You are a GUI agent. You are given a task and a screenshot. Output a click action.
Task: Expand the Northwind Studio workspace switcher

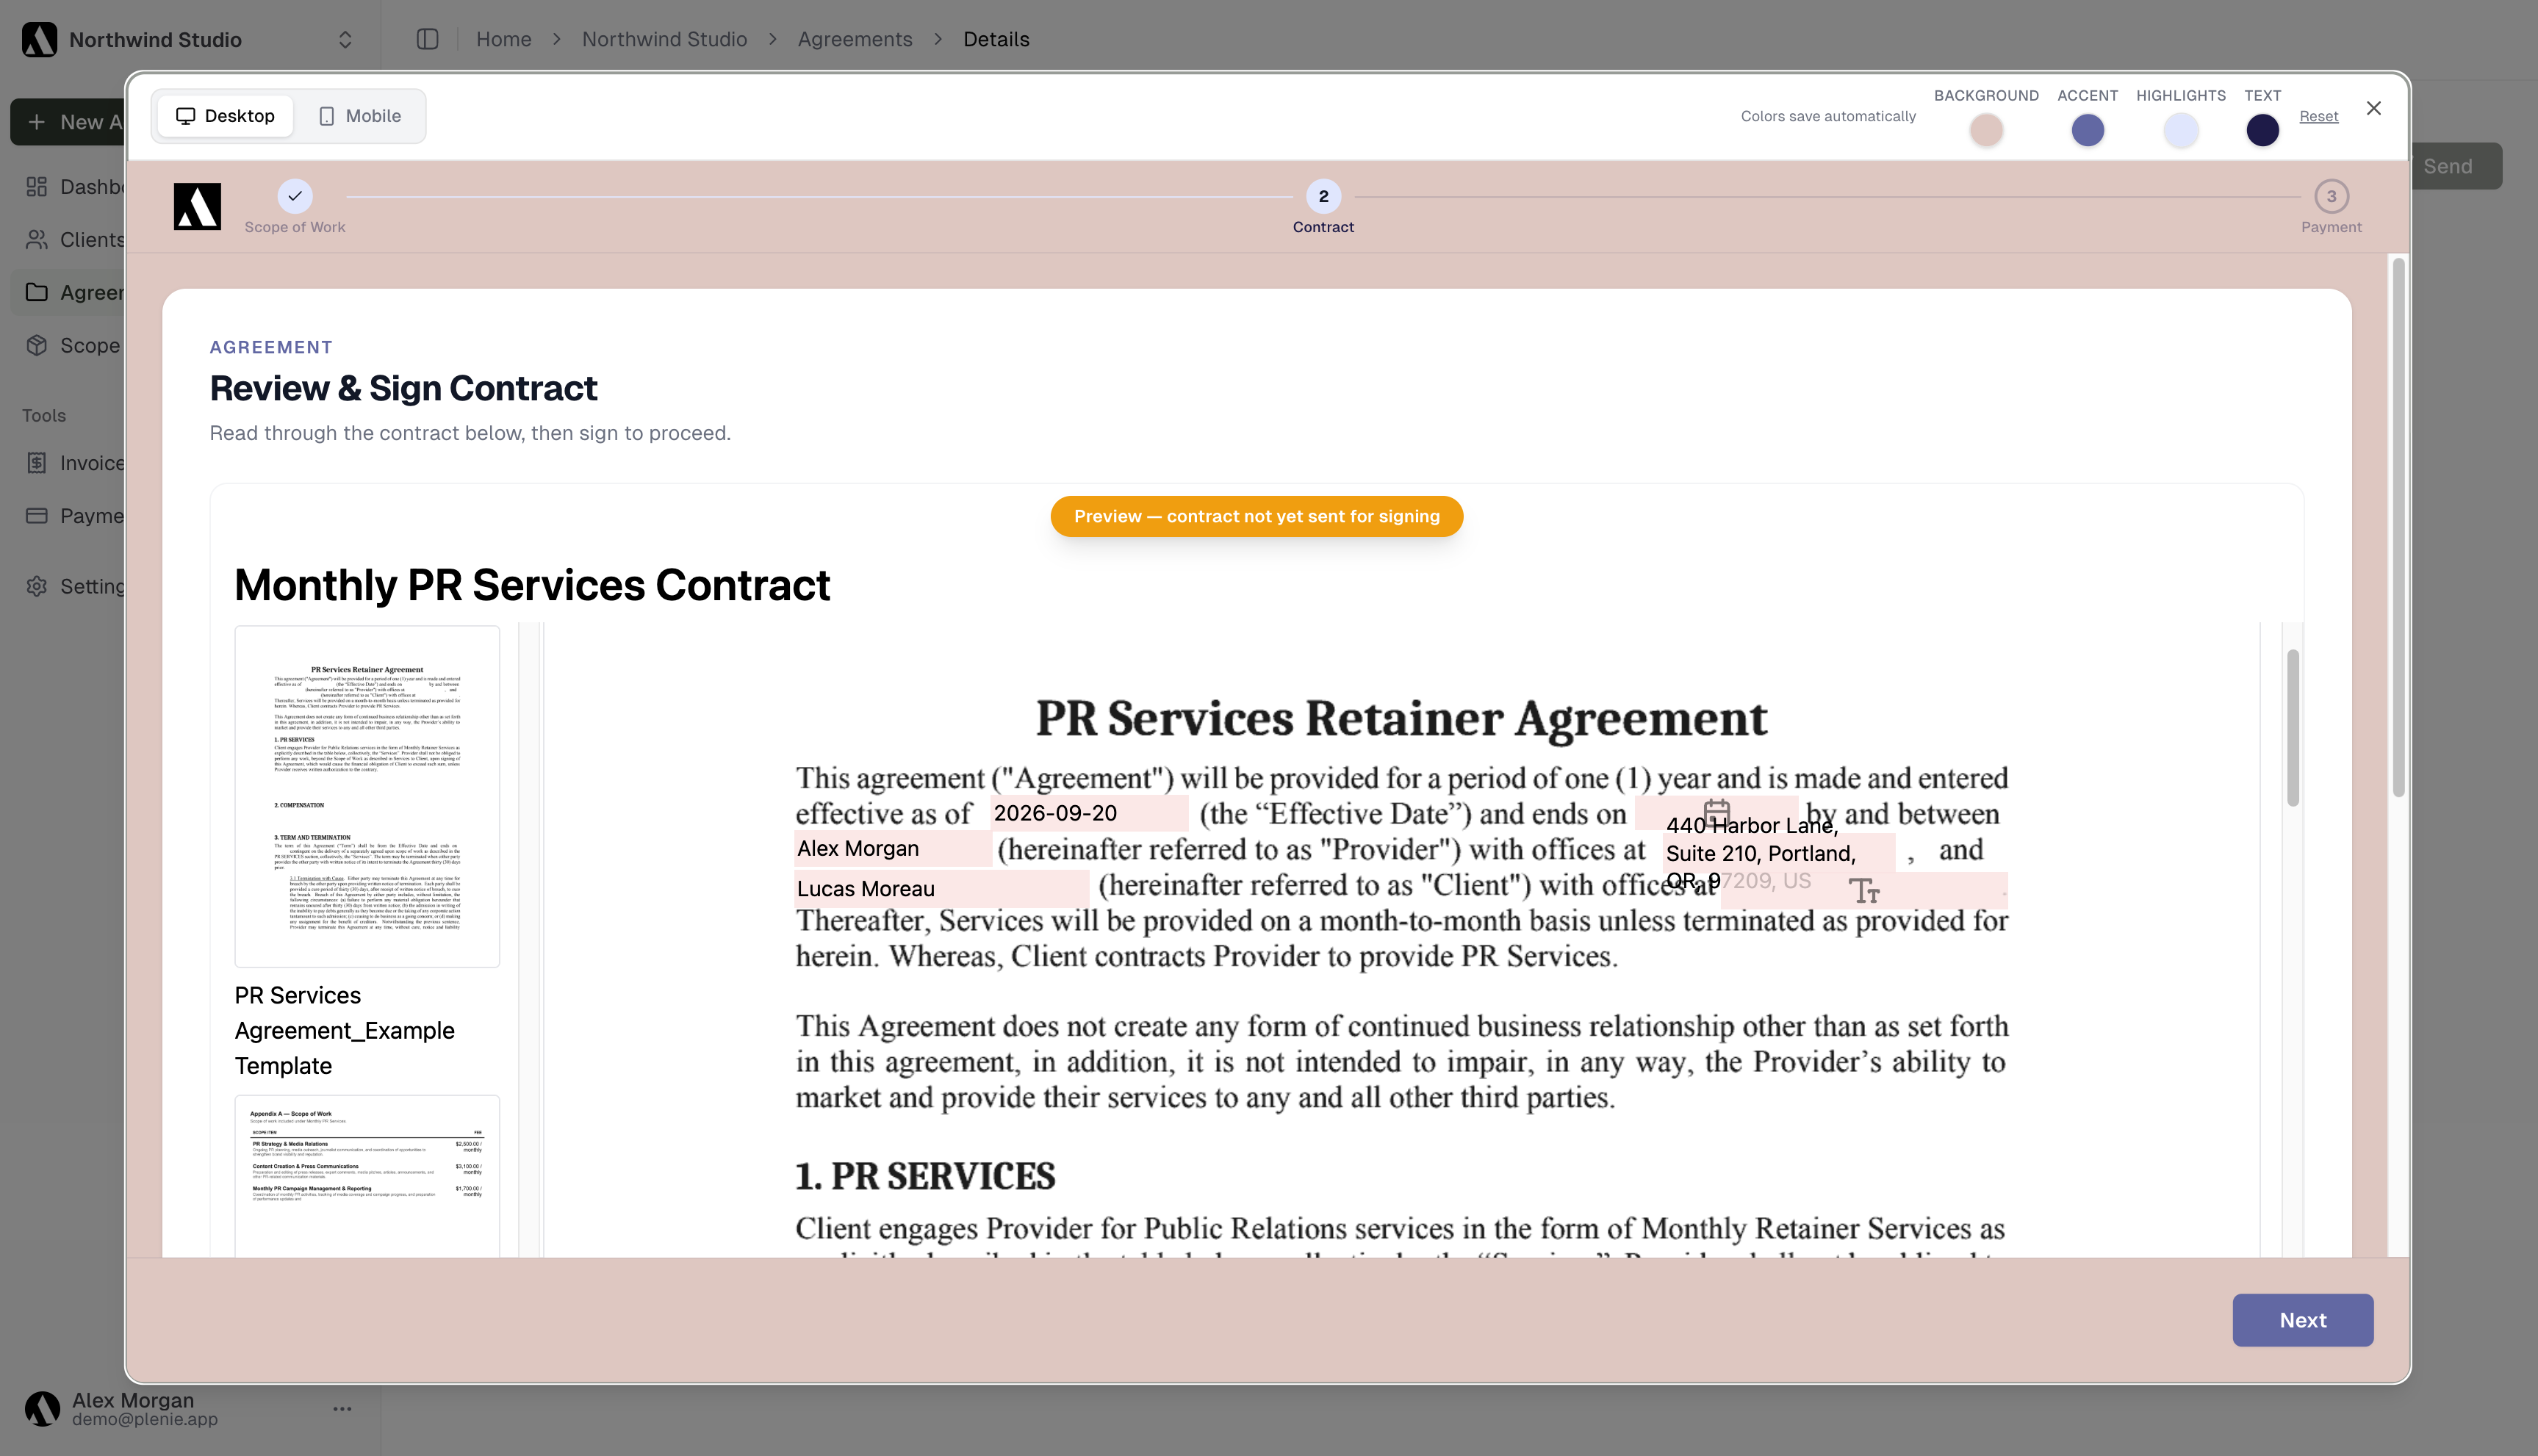pos(345,39)
